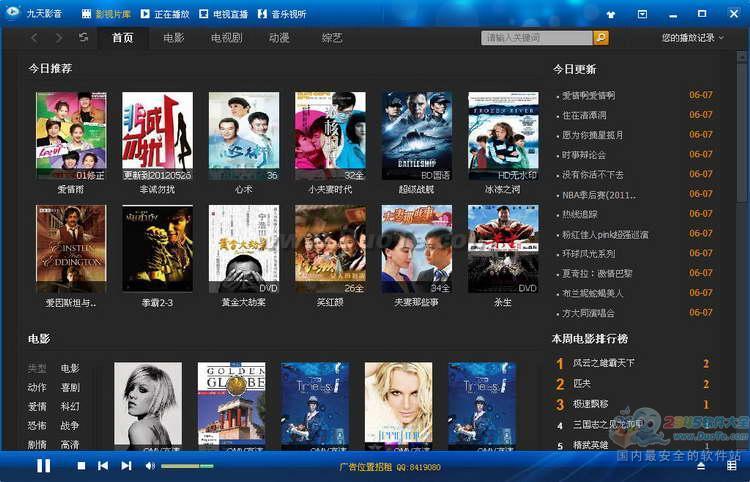Screen dimensions: 750x482
Task: Open 方大同演唱会 update entry
Action: pyautogui.click(x=588, y=313)
